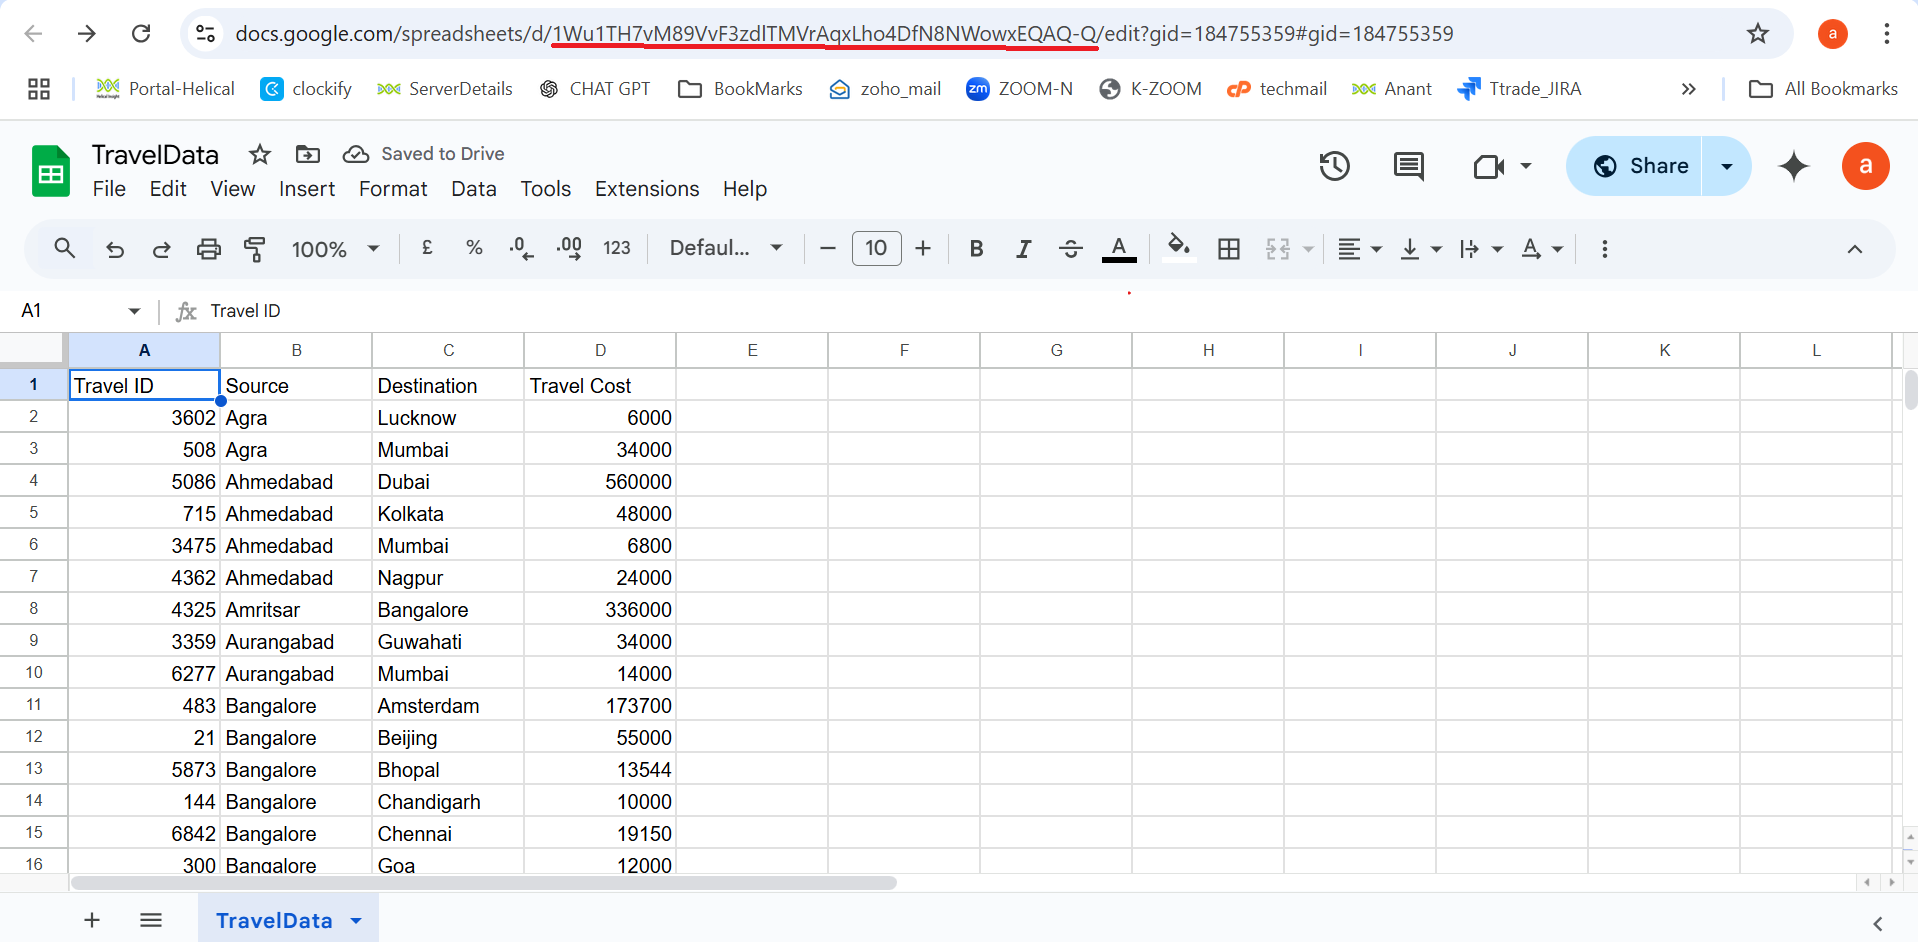Image resolution: width=1918 pixels, height=942 pixels.
Task: Open the Extensions menu
Action: 647,189
